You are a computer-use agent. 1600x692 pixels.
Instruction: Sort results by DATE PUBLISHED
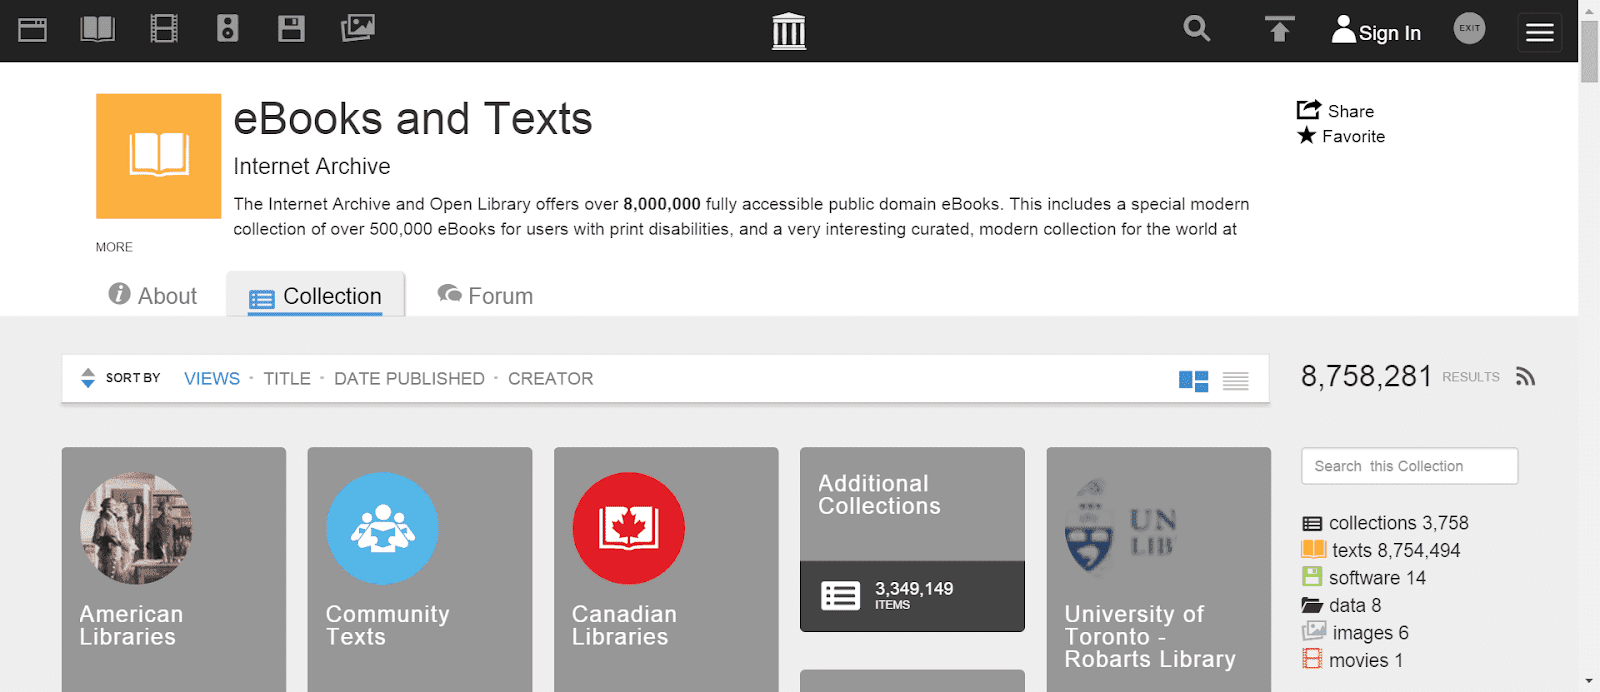(x=409, y=378)
